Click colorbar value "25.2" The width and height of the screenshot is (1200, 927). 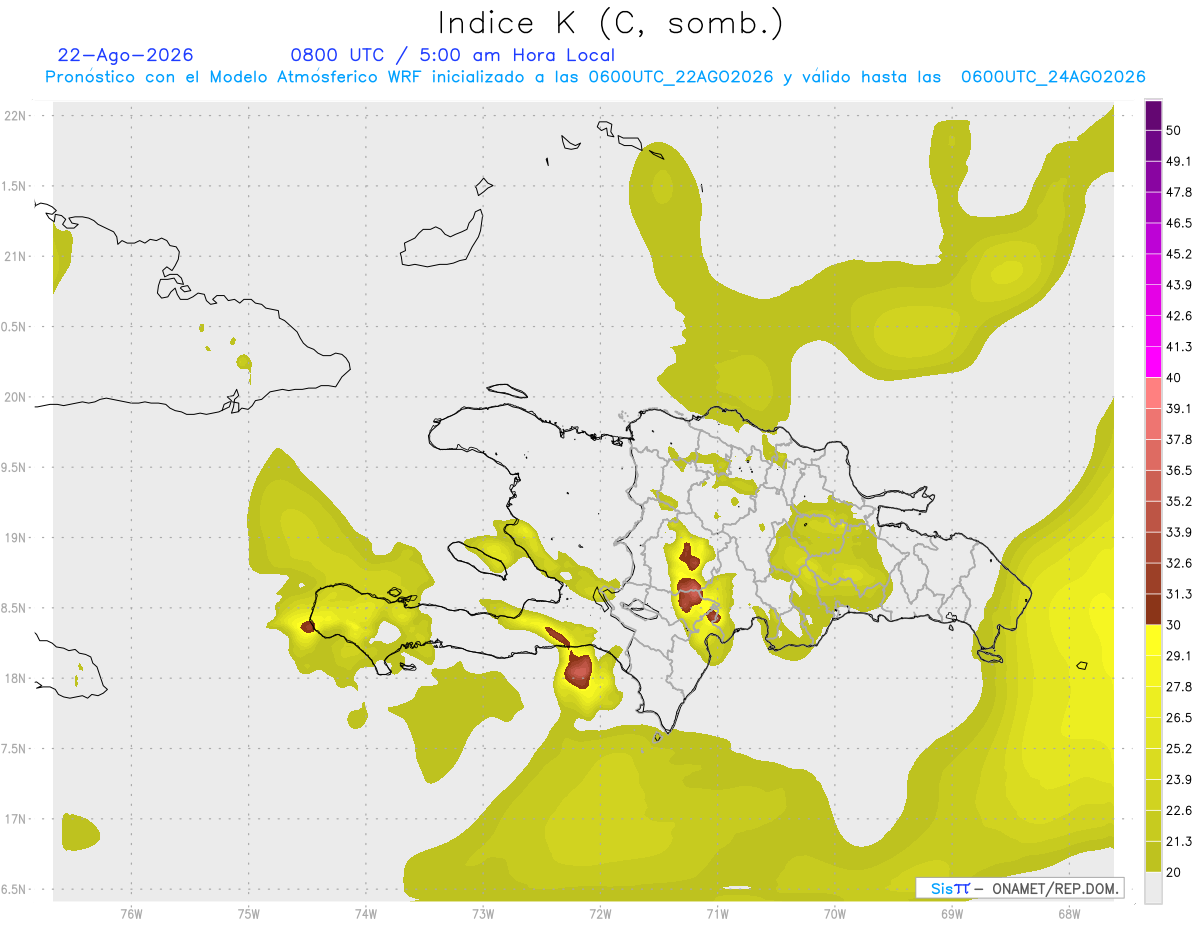[1178, 748]
